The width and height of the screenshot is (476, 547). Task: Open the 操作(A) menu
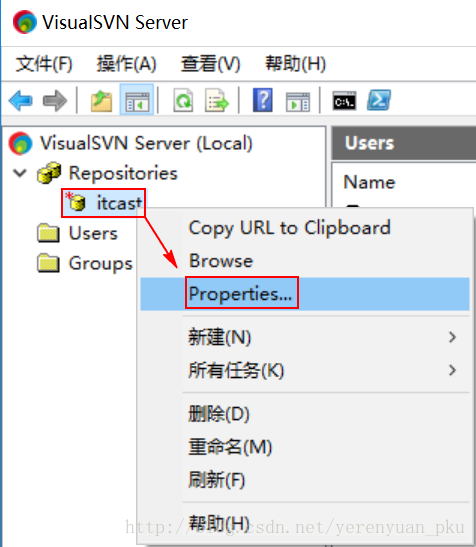126,64
